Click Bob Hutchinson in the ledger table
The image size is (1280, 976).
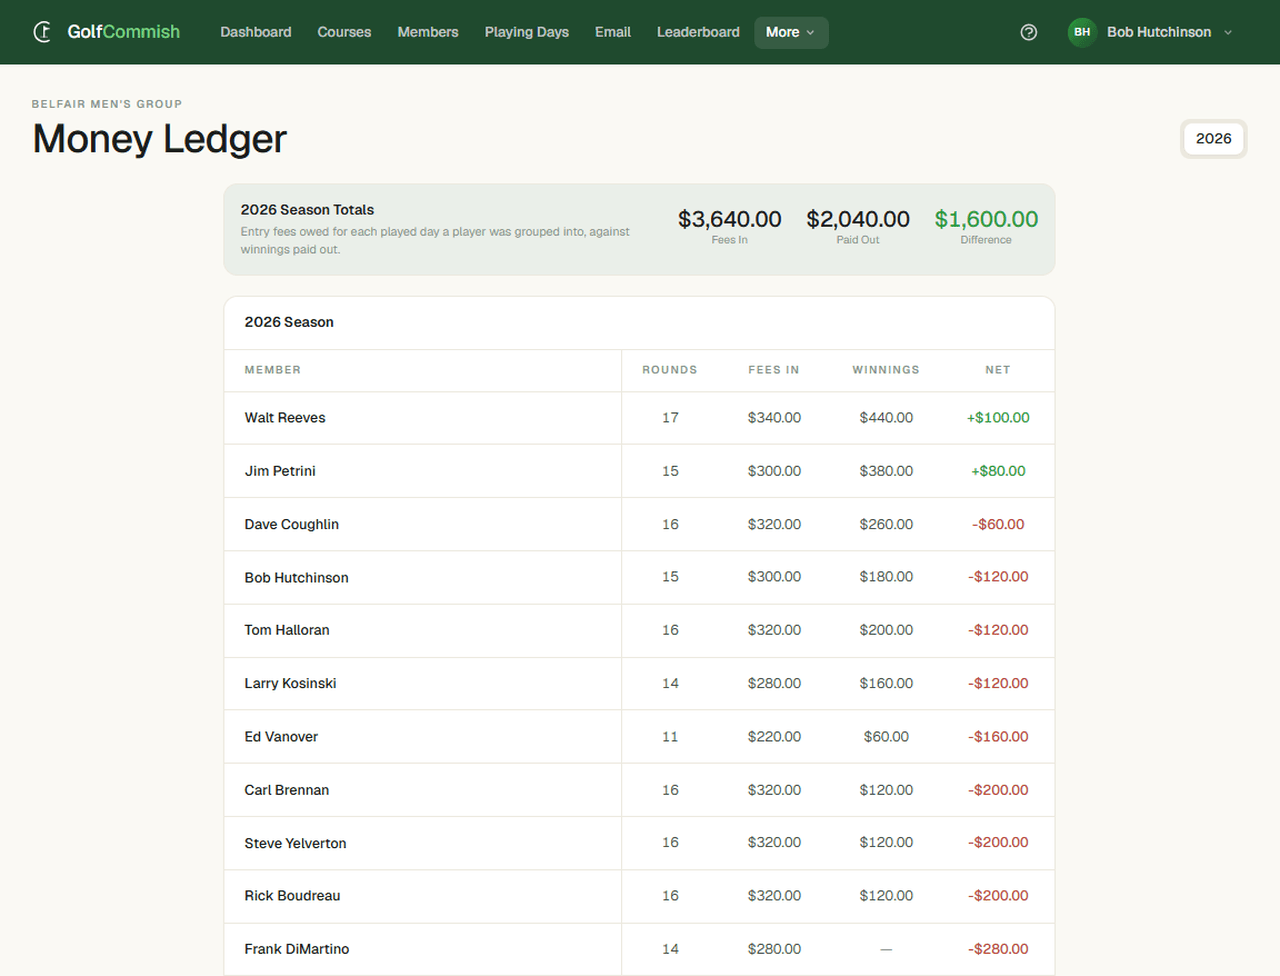point(297,577)
